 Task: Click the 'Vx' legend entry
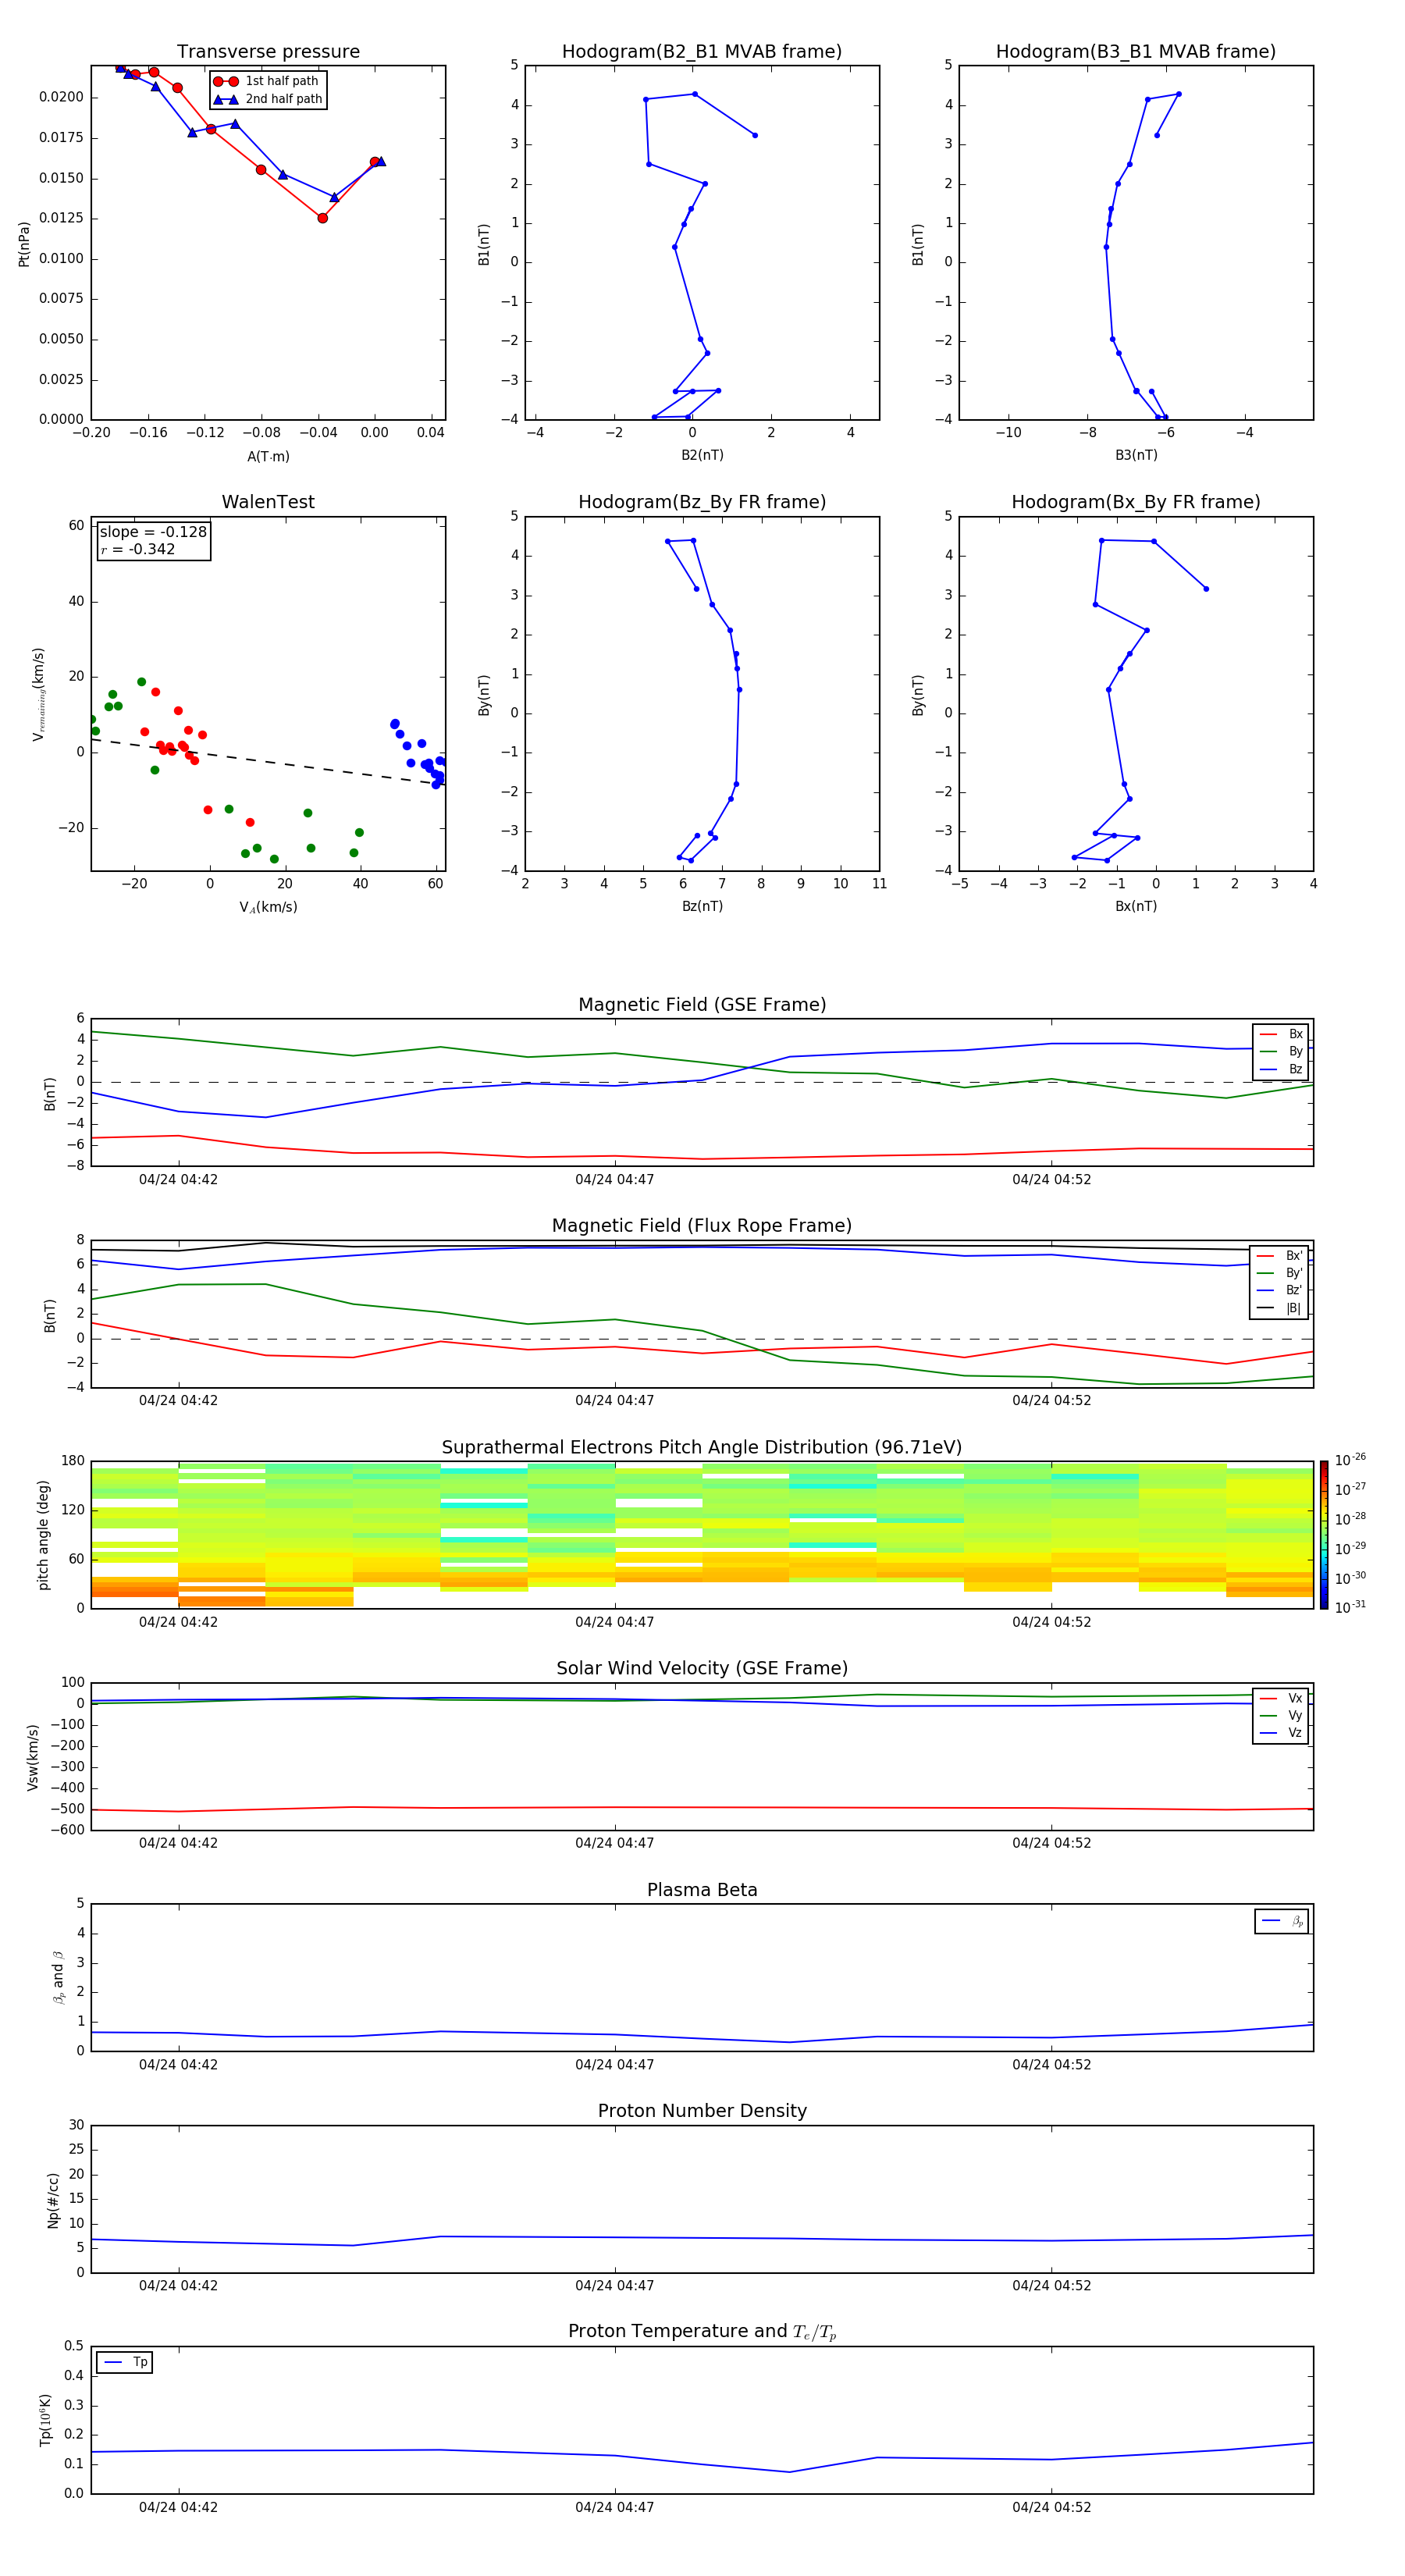pos(1281,1698)
